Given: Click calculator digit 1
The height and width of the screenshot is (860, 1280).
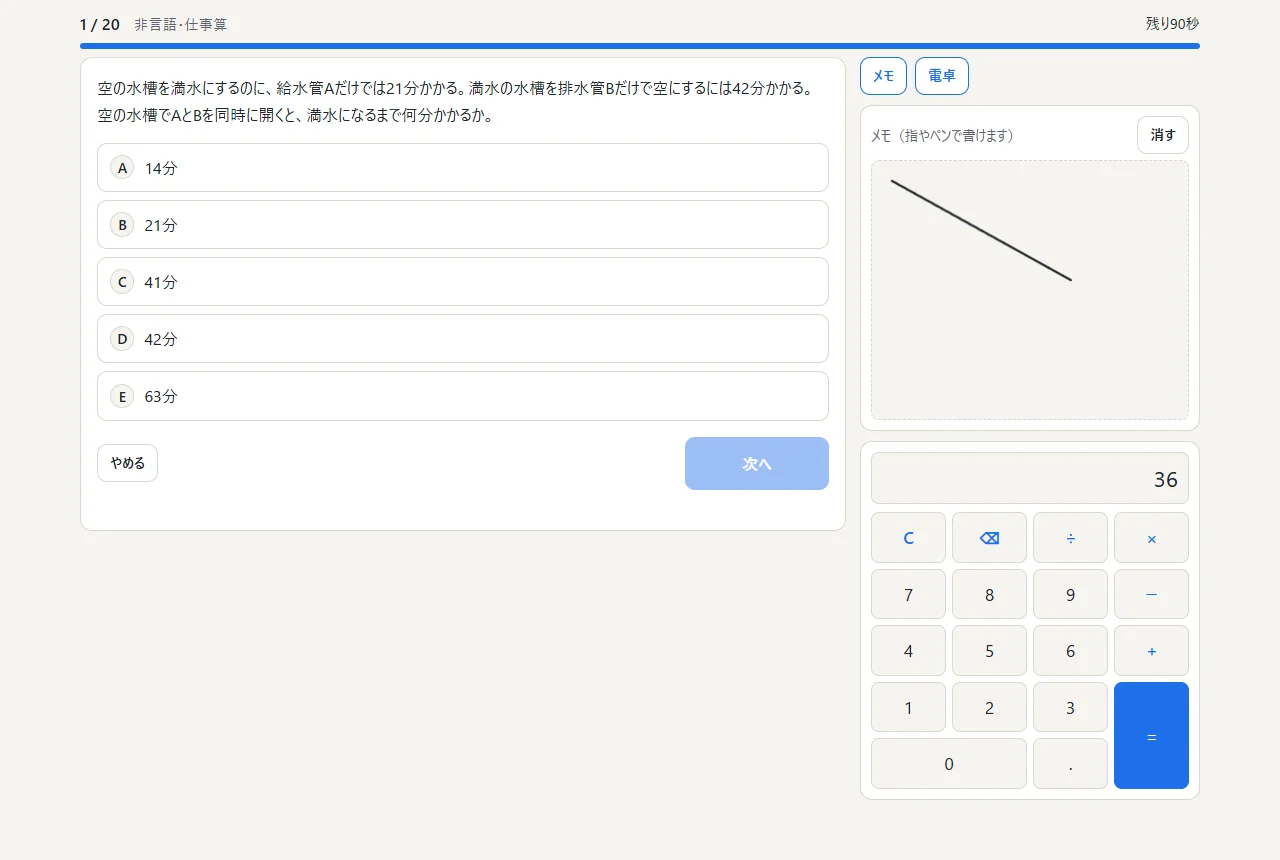Looking at the screenshot, I should [x=908, y=707].
